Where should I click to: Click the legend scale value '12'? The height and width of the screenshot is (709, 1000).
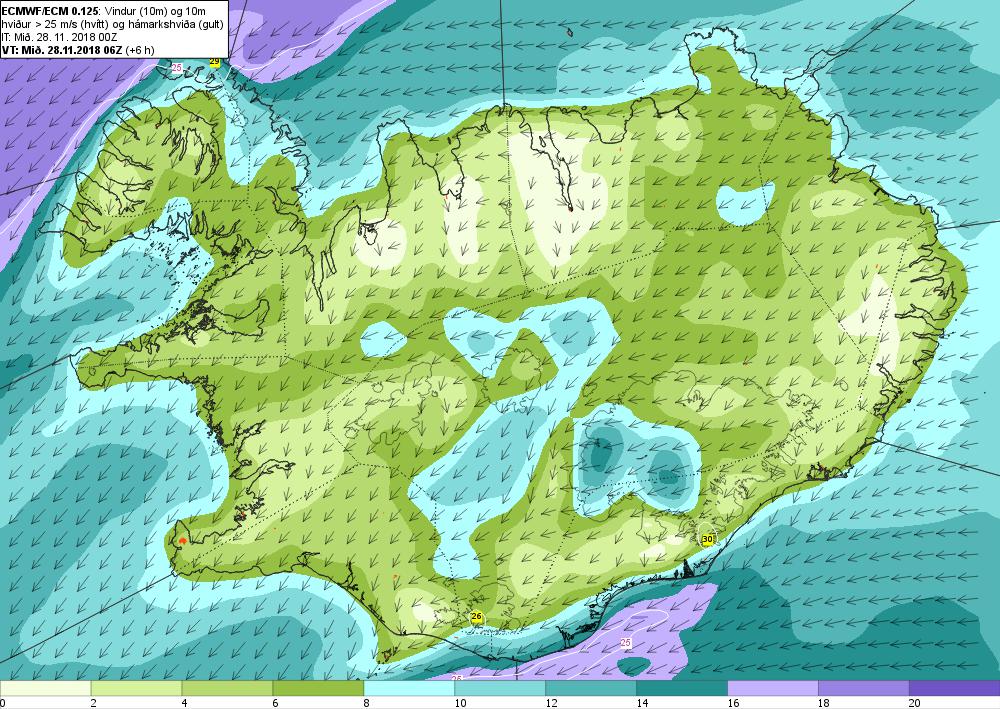(x=551, y=703)
